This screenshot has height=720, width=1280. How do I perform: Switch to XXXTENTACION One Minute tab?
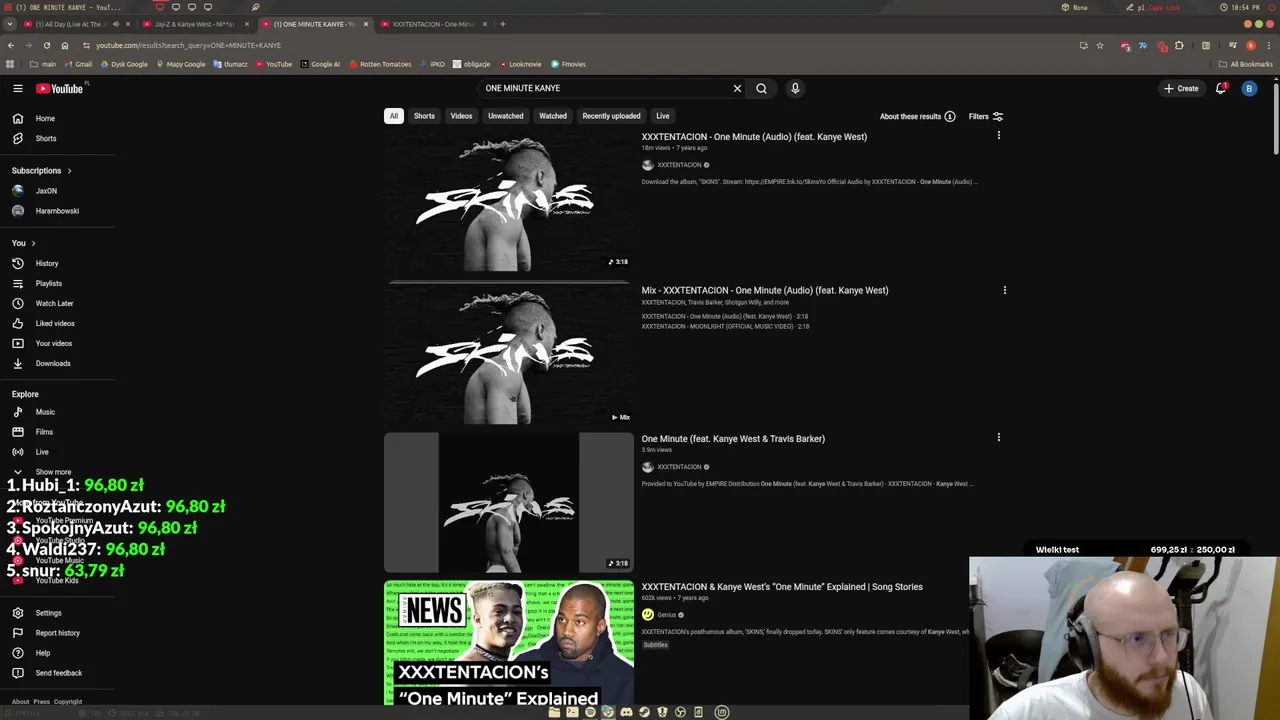pyautogui.click(x=433, y=24)
